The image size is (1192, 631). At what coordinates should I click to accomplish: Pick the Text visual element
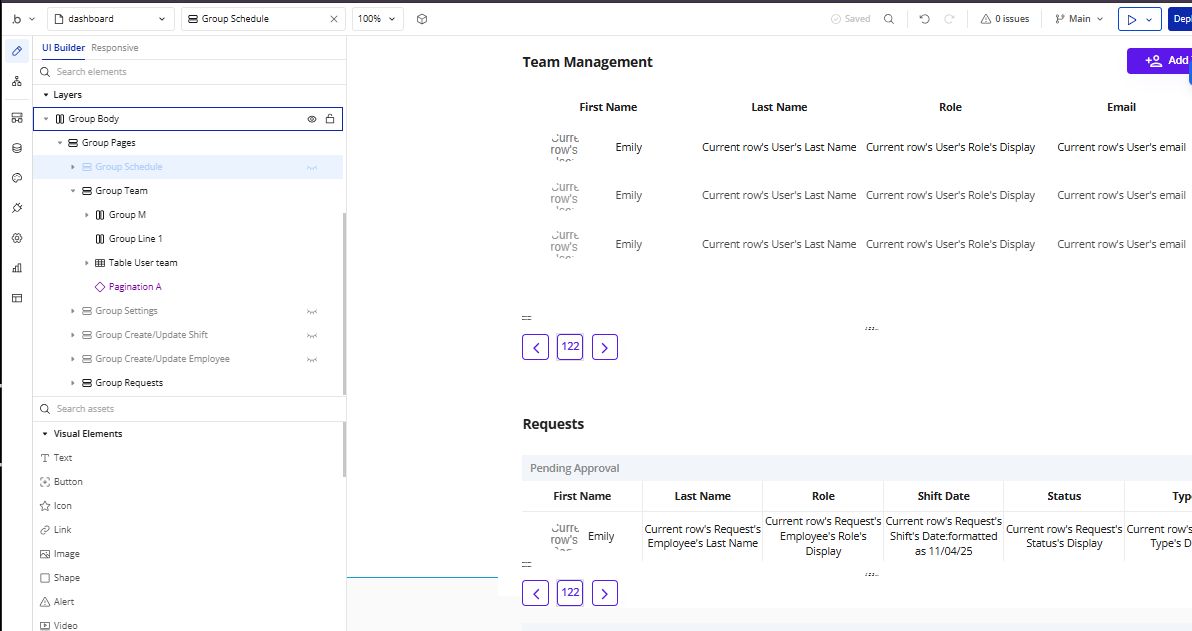click(56, 458)
